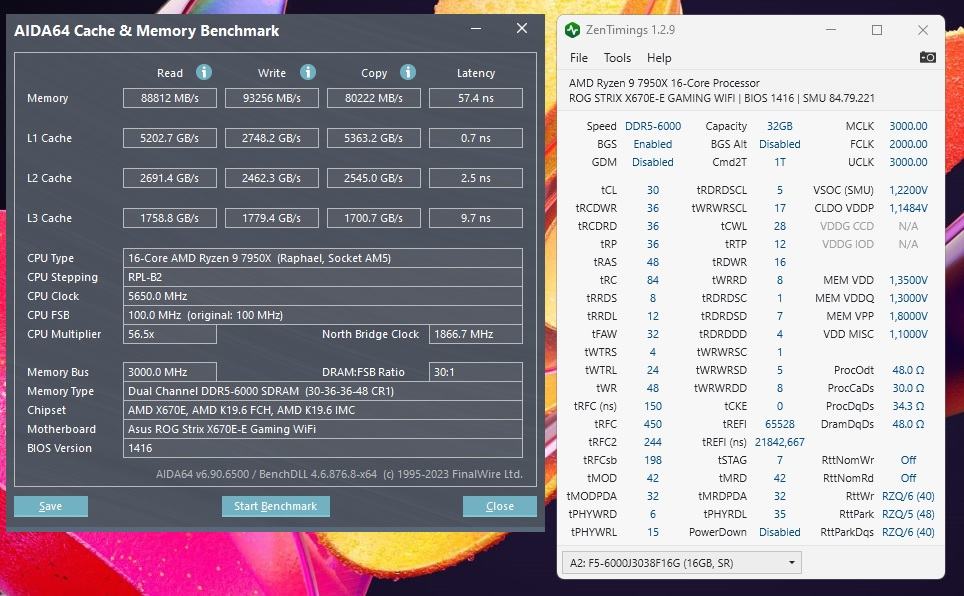Click the VSOC (SMU) 1,2200V value
The image size is (964, 596).
point(908,190)
